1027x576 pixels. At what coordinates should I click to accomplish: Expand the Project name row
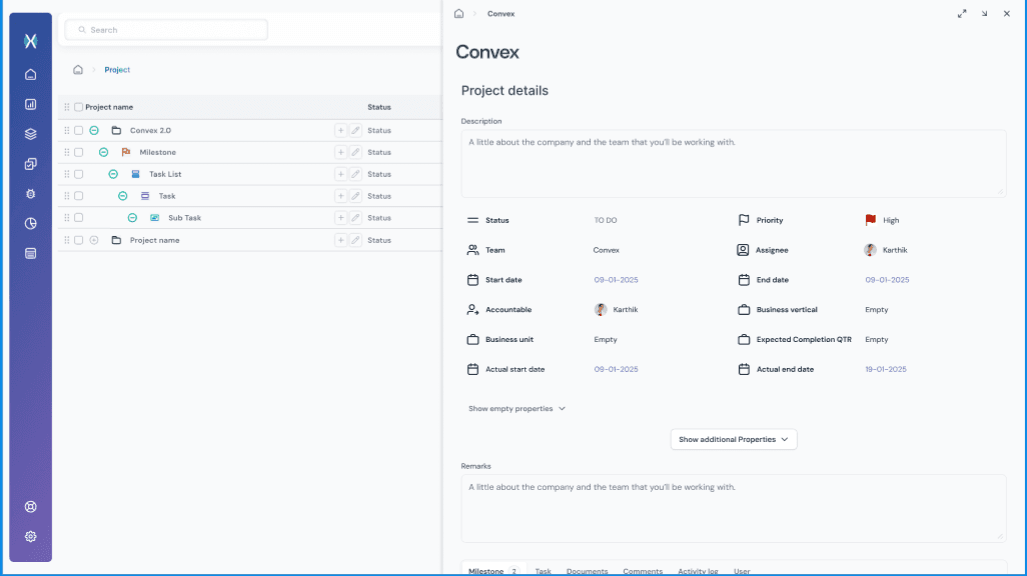pos(94,240)
